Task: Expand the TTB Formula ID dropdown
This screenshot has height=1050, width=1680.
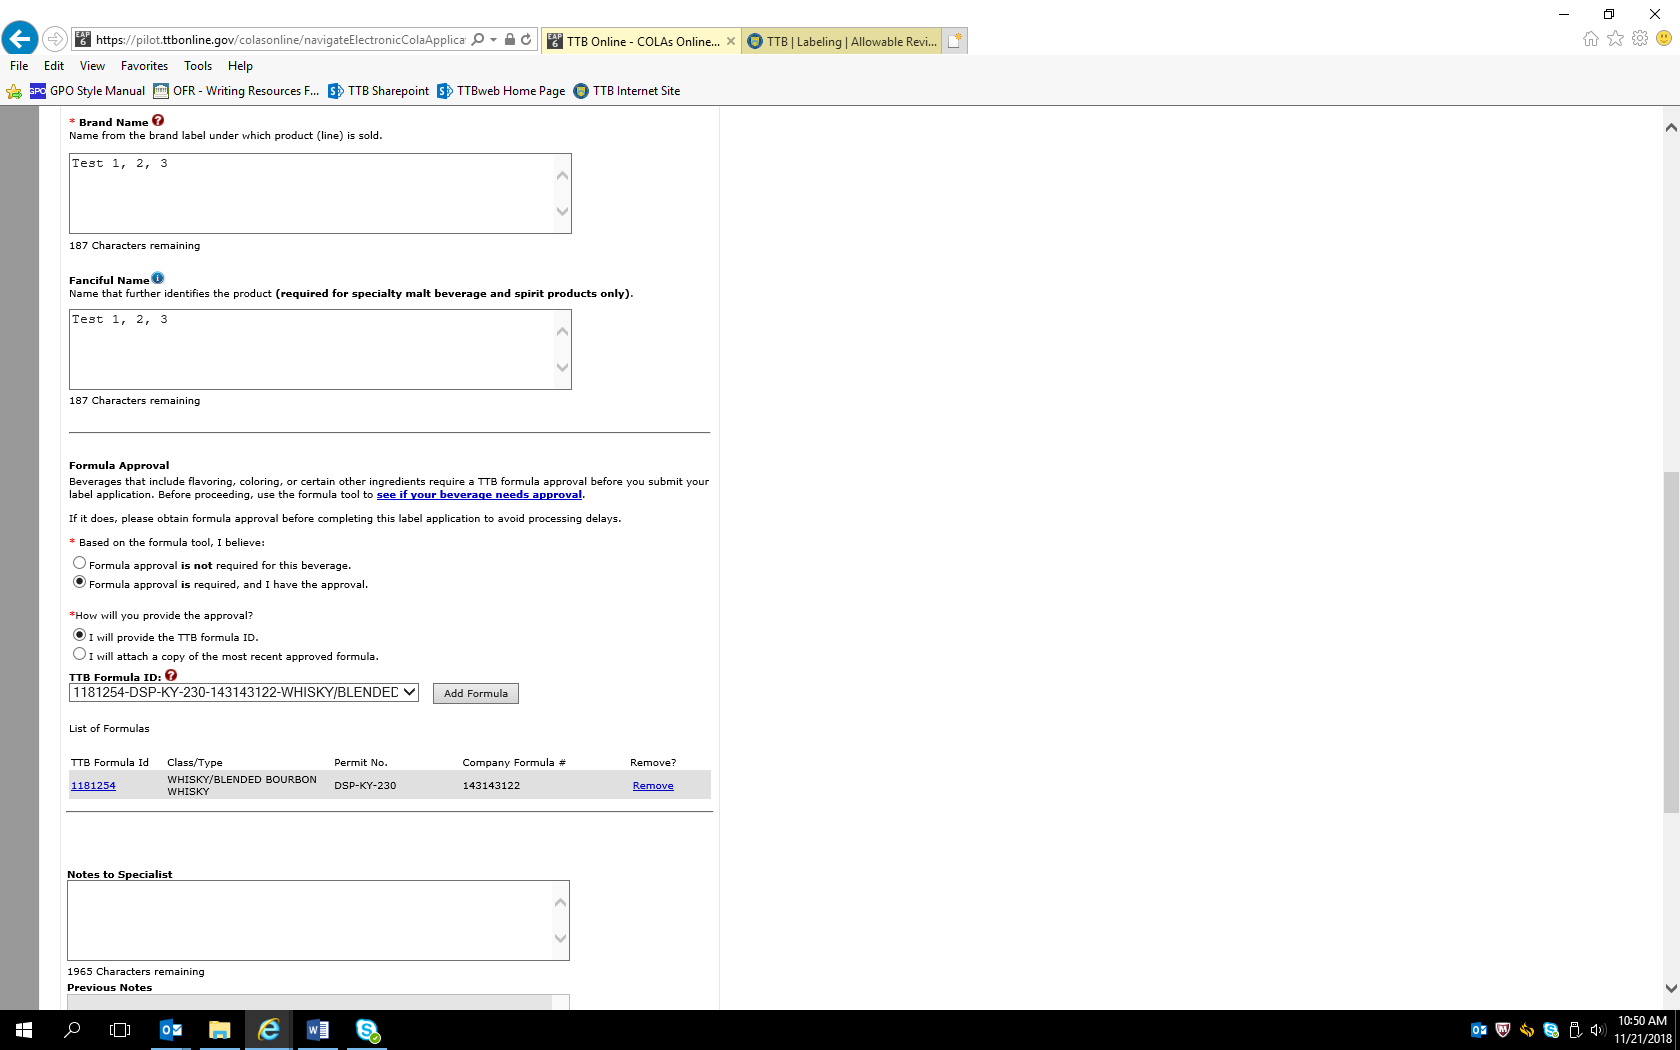Action: [x=409, y=693]
